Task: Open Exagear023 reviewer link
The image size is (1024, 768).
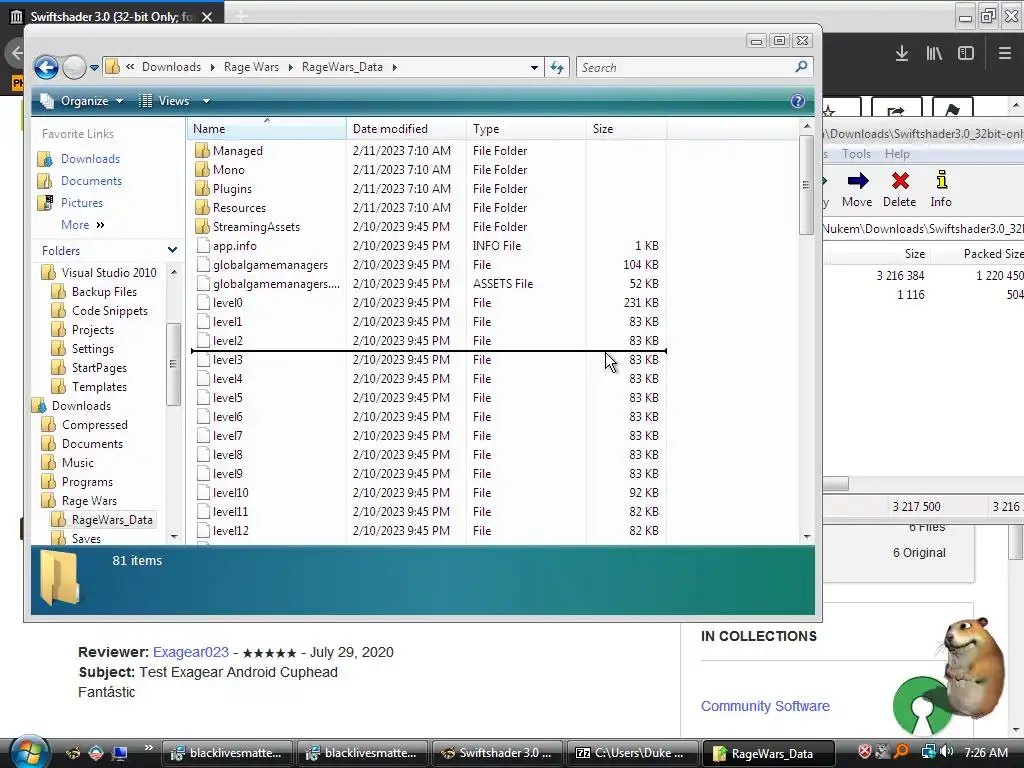Action: [x=191, y=652]
